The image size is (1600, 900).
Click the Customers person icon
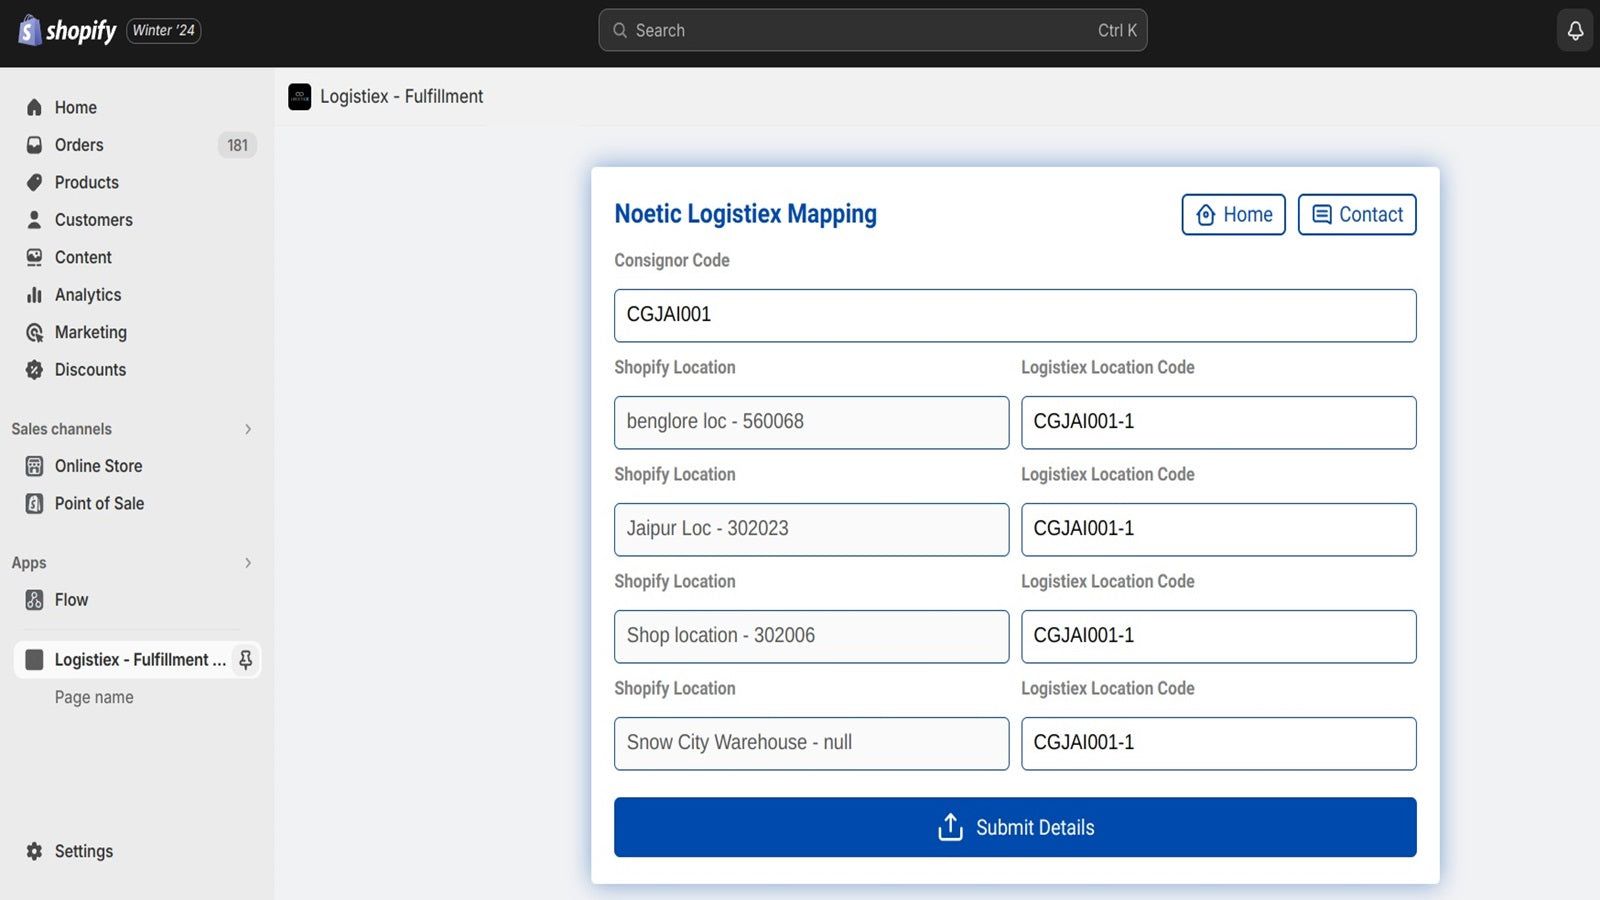click(x=34, y=220)
